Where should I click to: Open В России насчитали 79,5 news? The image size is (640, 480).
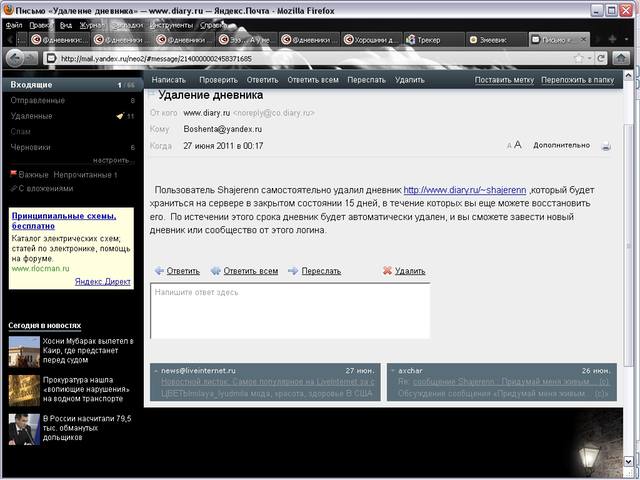click(x=87, y=428)
